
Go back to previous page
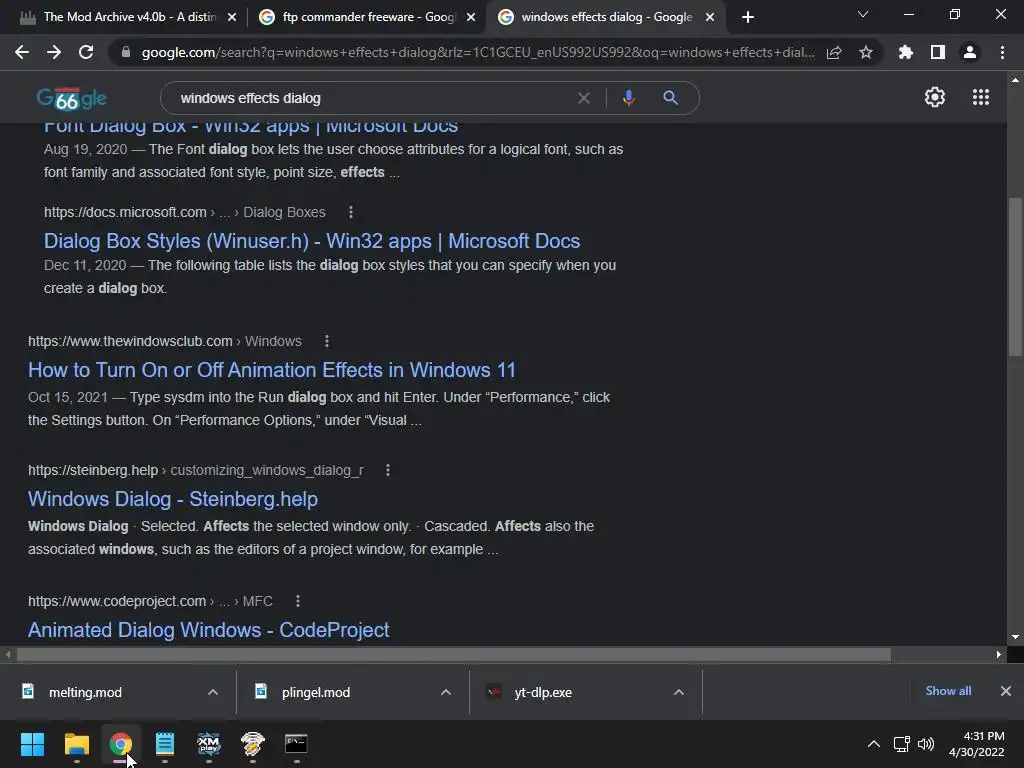22,52
